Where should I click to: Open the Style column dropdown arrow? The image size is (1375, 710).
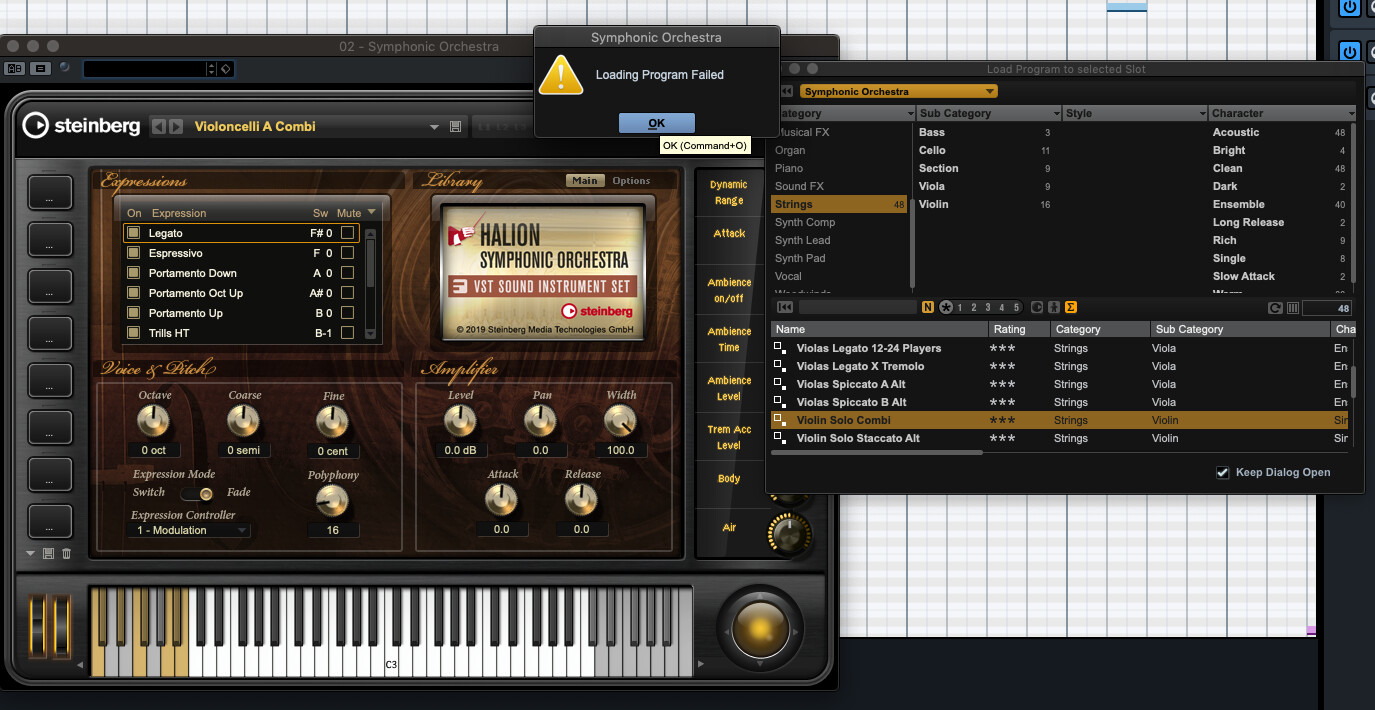click(1202, 114)
